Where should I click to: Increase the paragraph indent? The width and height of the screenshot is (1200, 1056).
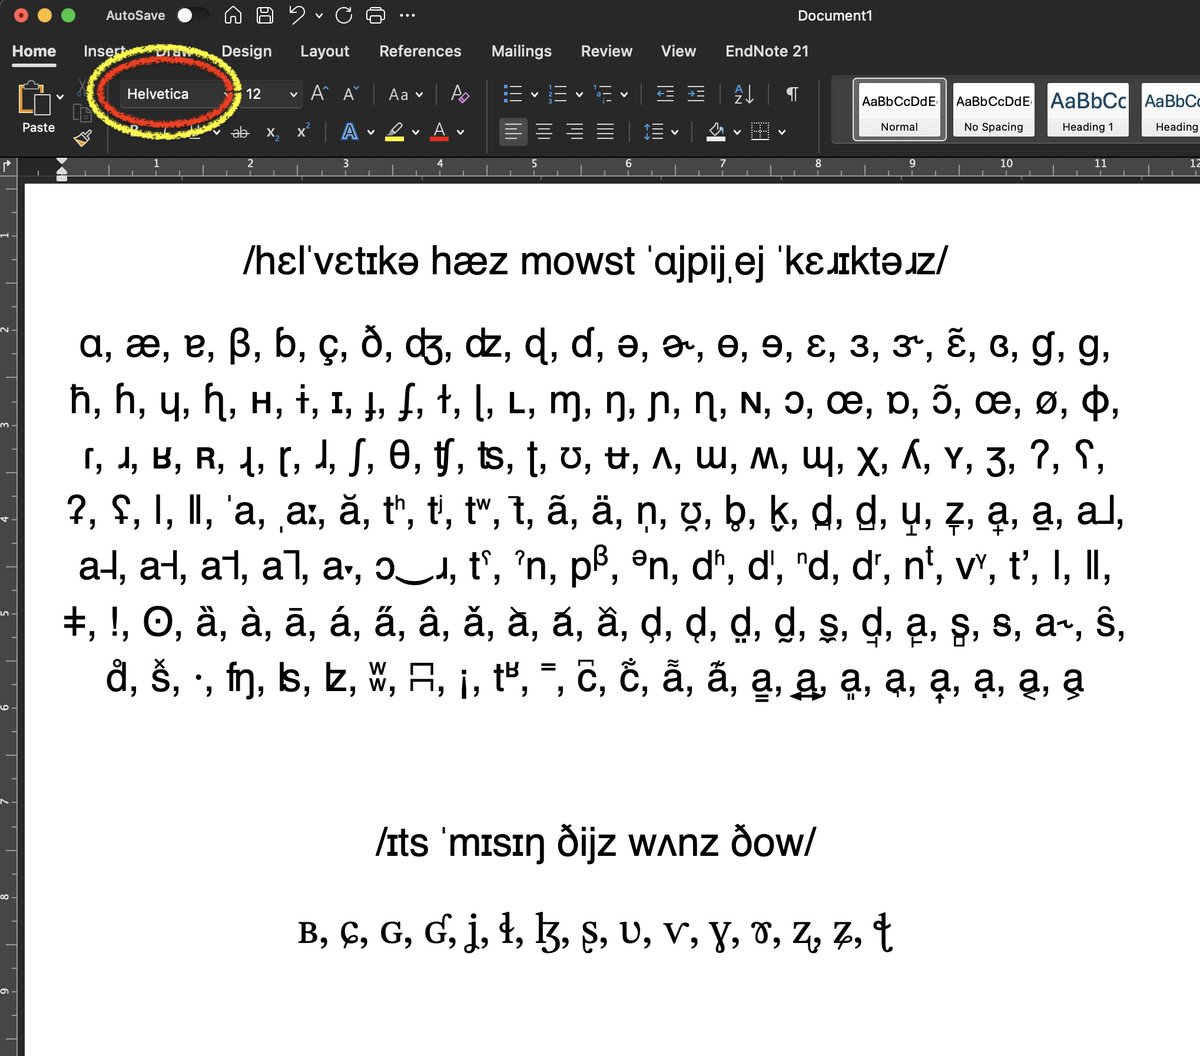[696, 93]
